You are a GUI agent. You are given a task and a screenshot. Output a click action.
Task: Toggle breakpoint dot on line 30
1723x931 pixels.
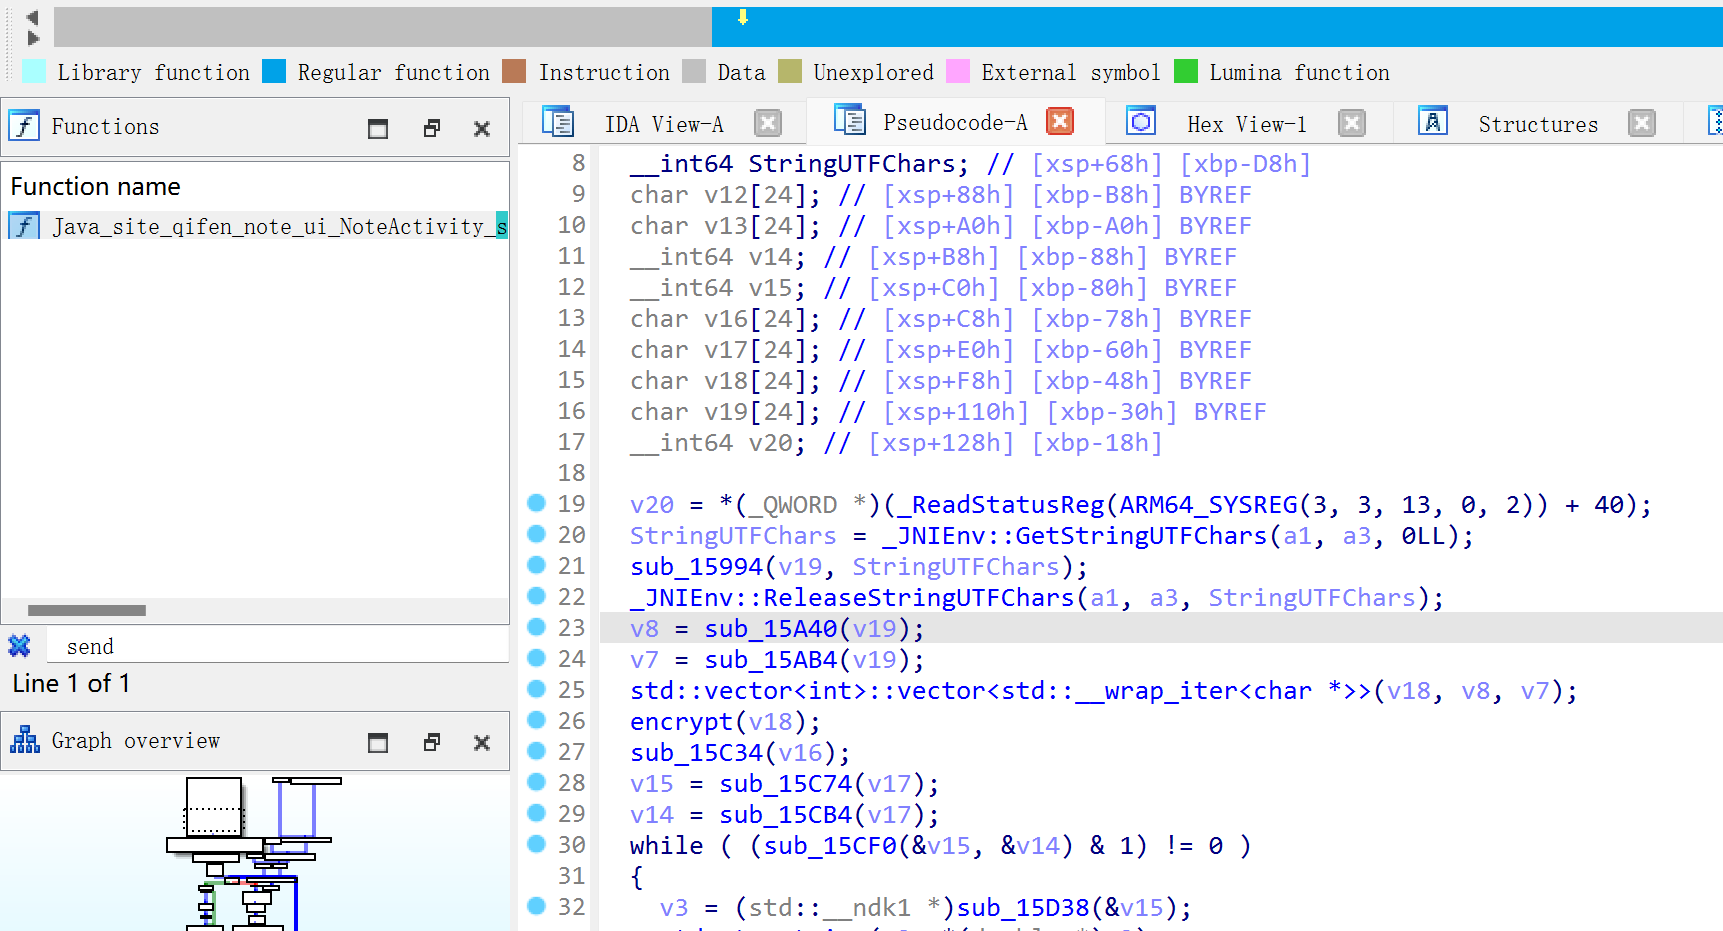(537, 844)
